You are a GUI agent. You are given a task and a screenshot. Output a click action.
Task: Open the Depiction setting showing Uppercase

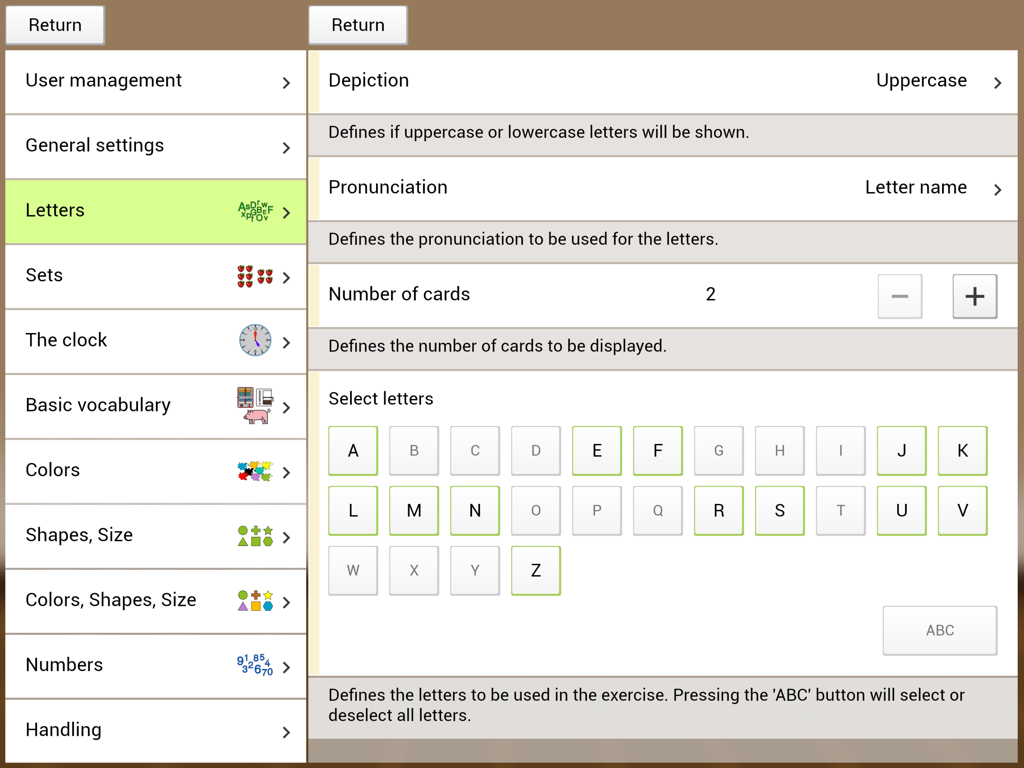(x=665, y=81)
